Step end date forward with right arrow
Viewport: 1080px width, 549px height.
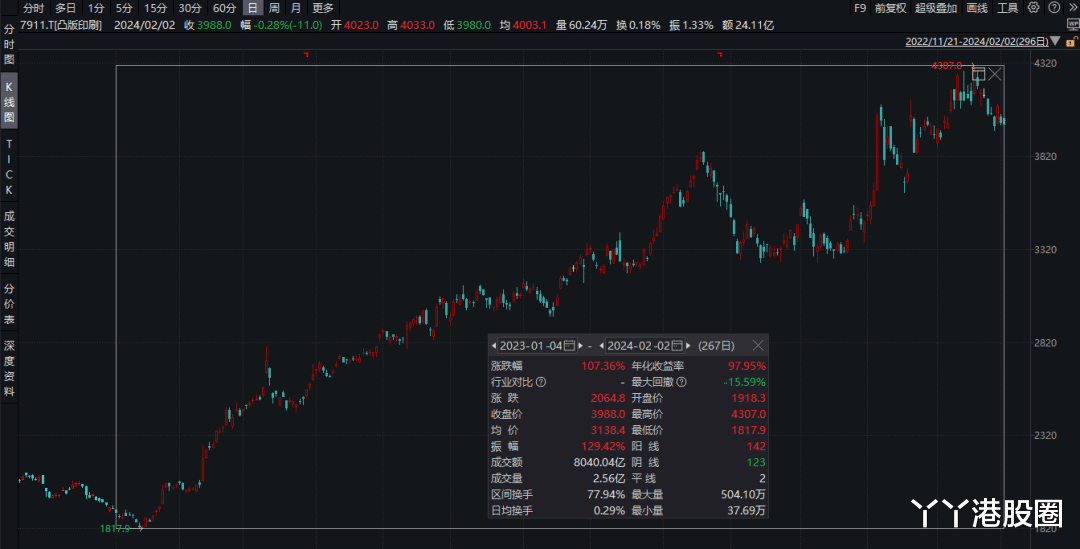[x=688, y=346]
